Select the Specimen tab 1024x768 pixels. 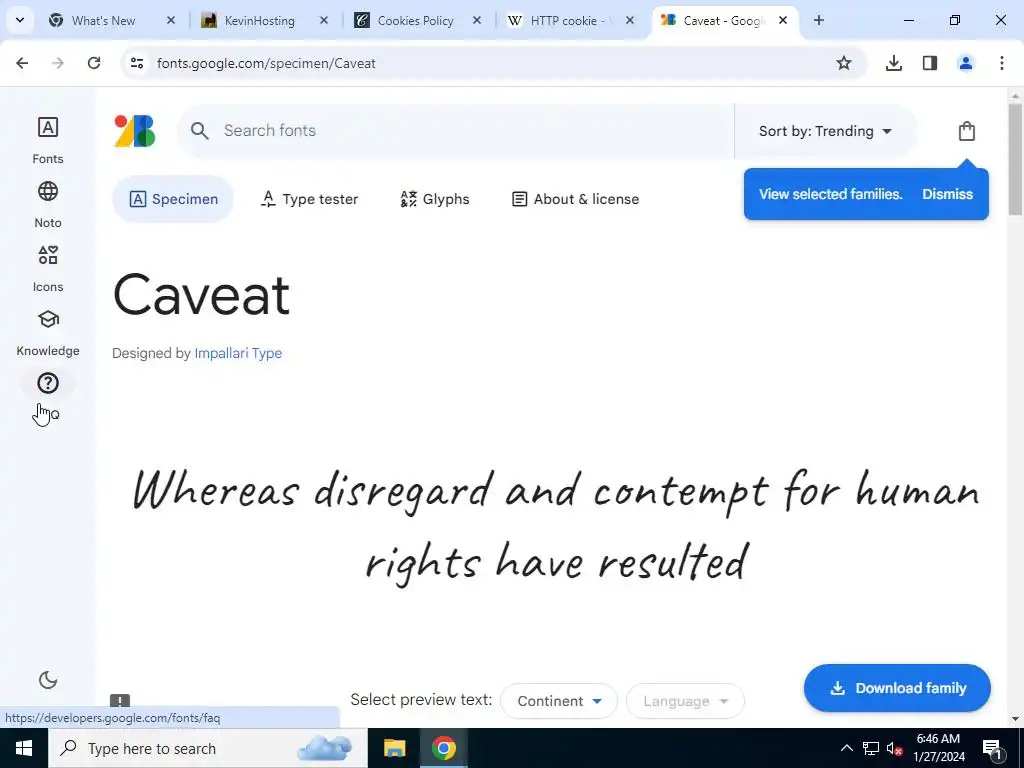173,199
